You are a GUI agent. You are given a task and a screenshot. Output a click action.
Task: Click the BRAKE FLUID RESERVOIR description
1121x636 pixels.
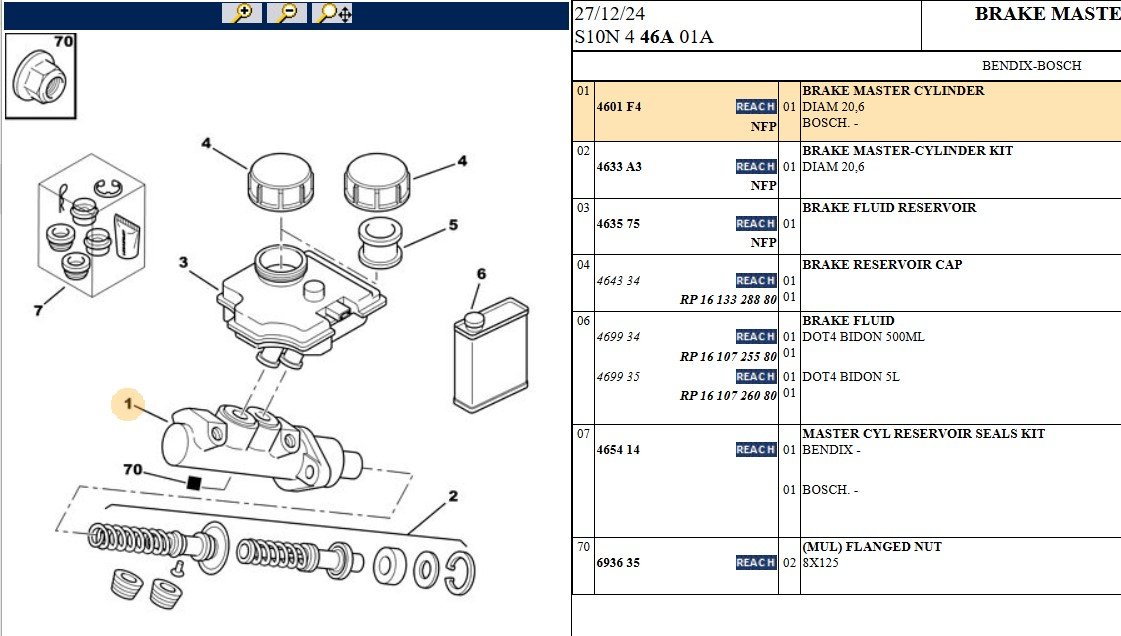coord(889,208)
